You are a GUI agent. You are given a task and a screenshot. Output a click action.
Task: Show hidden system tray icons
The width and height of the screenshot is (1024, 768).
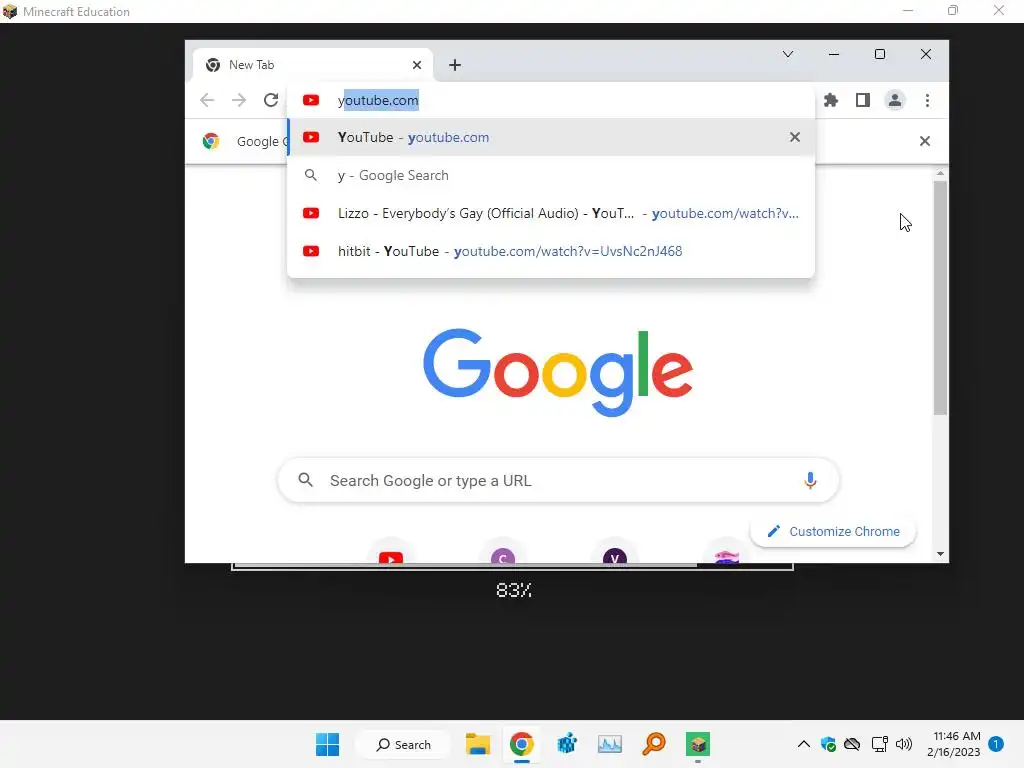pos(804,744)
